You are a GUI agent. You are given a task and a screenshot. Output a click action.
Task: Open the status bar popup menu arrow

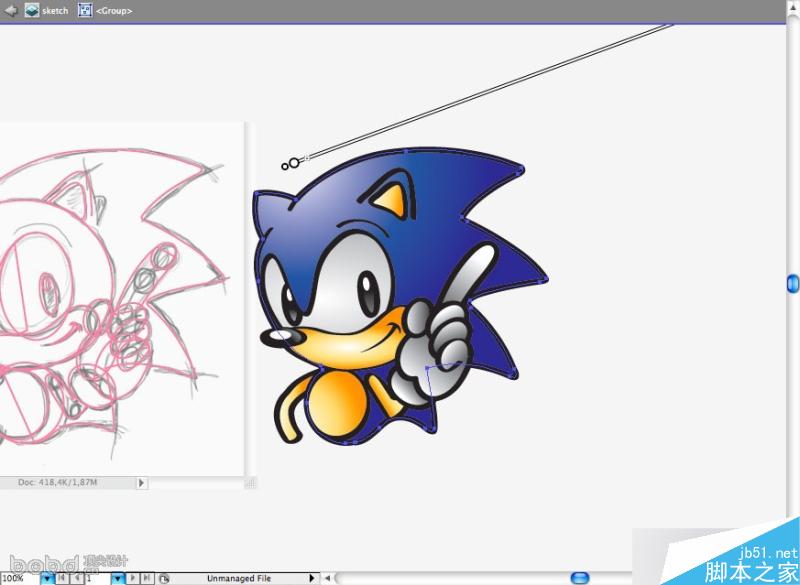click(312, 578)
